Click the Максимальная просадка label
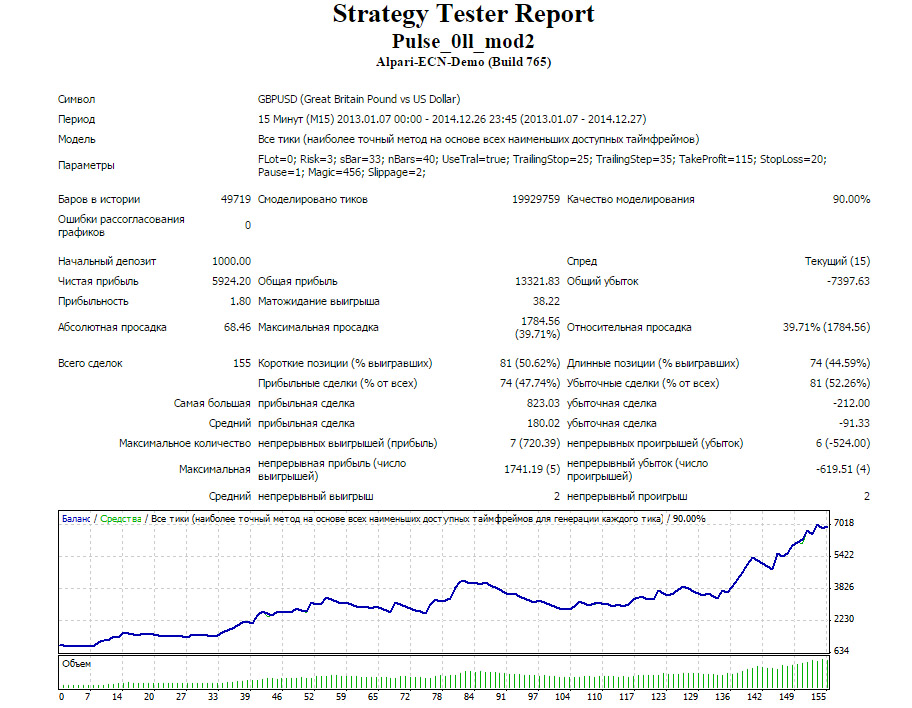This screenshot has width=912, height=708. [318, 328]
